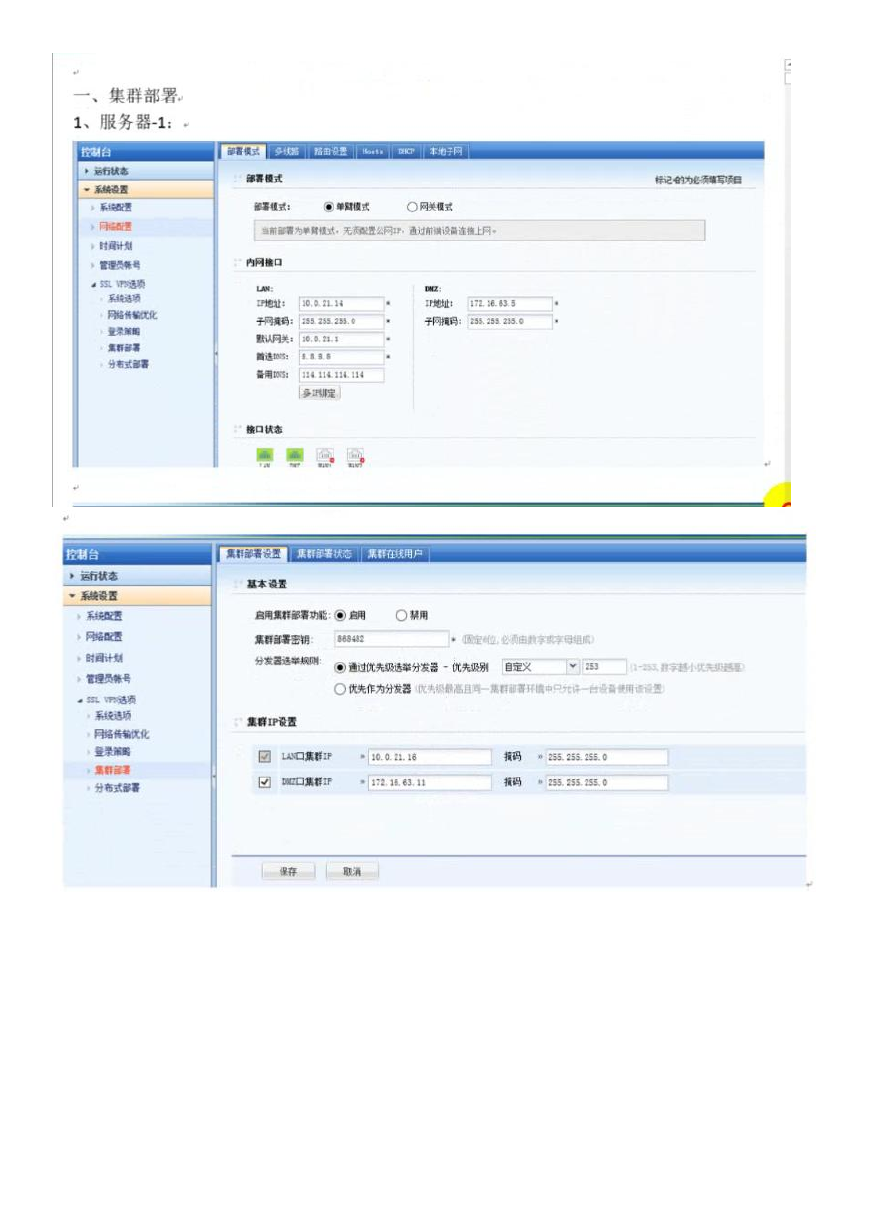Switch to the 部署模式 tab
869x1228 pixels.
coord(243,151)
